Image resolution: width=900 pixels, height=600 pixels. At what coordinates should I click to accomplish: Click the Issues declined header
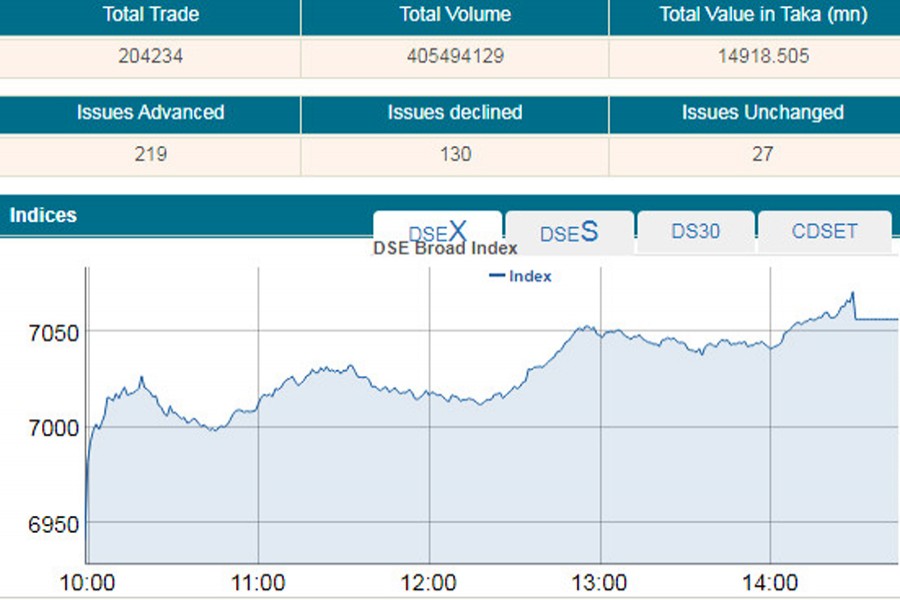(453, 113)
